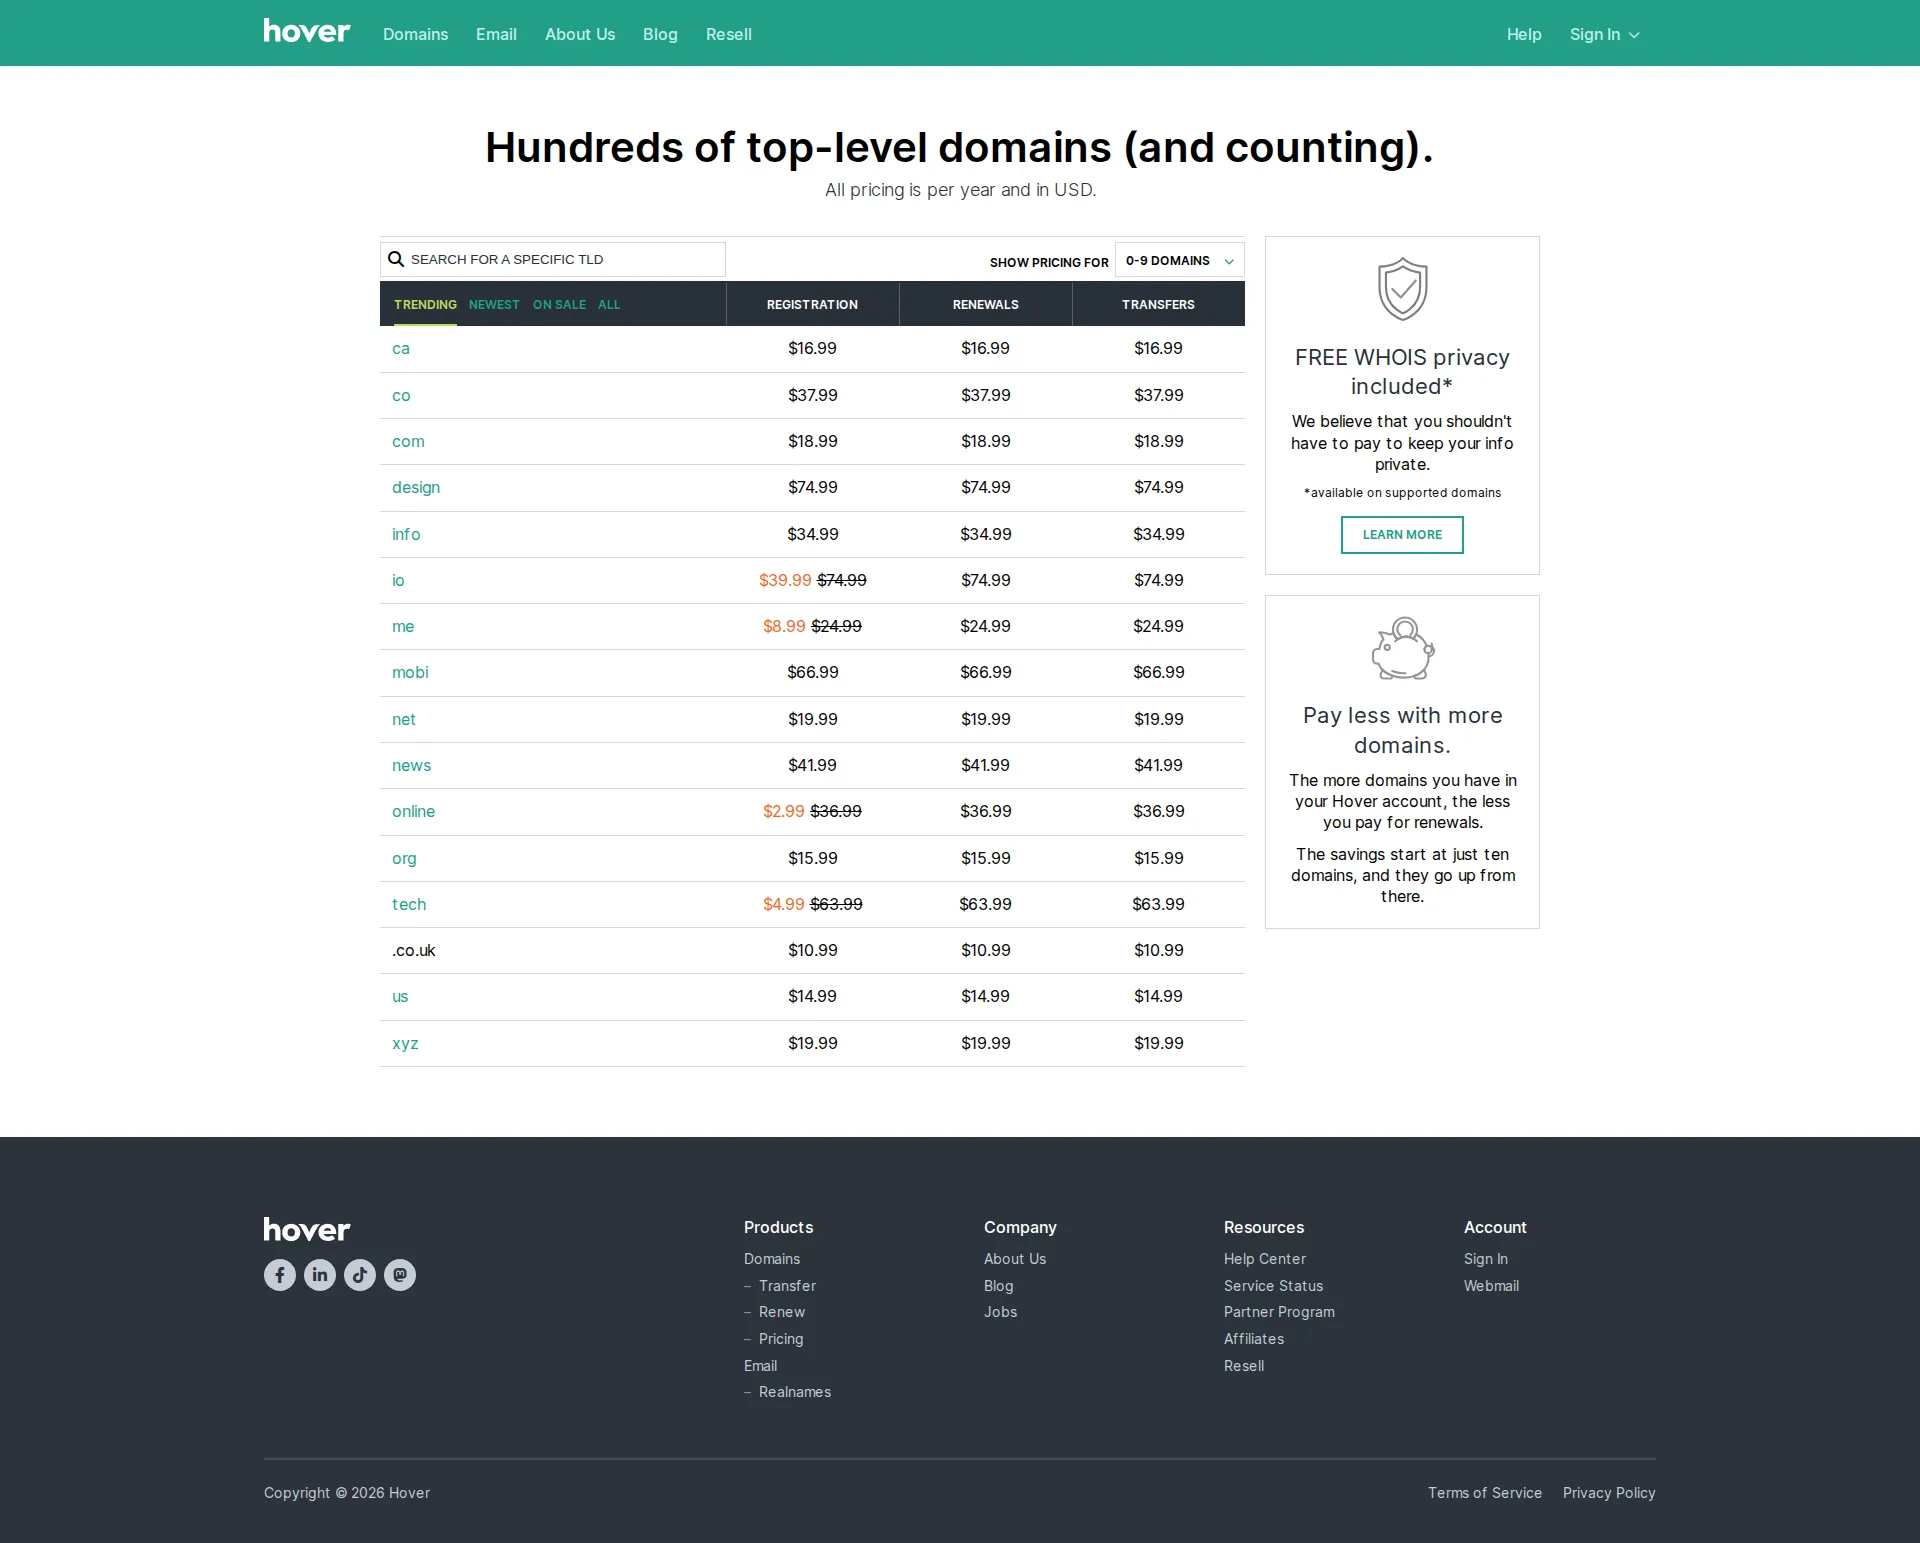Open Hover's TikTok page icon
1920x1543 pixels.
point(360,1275)
